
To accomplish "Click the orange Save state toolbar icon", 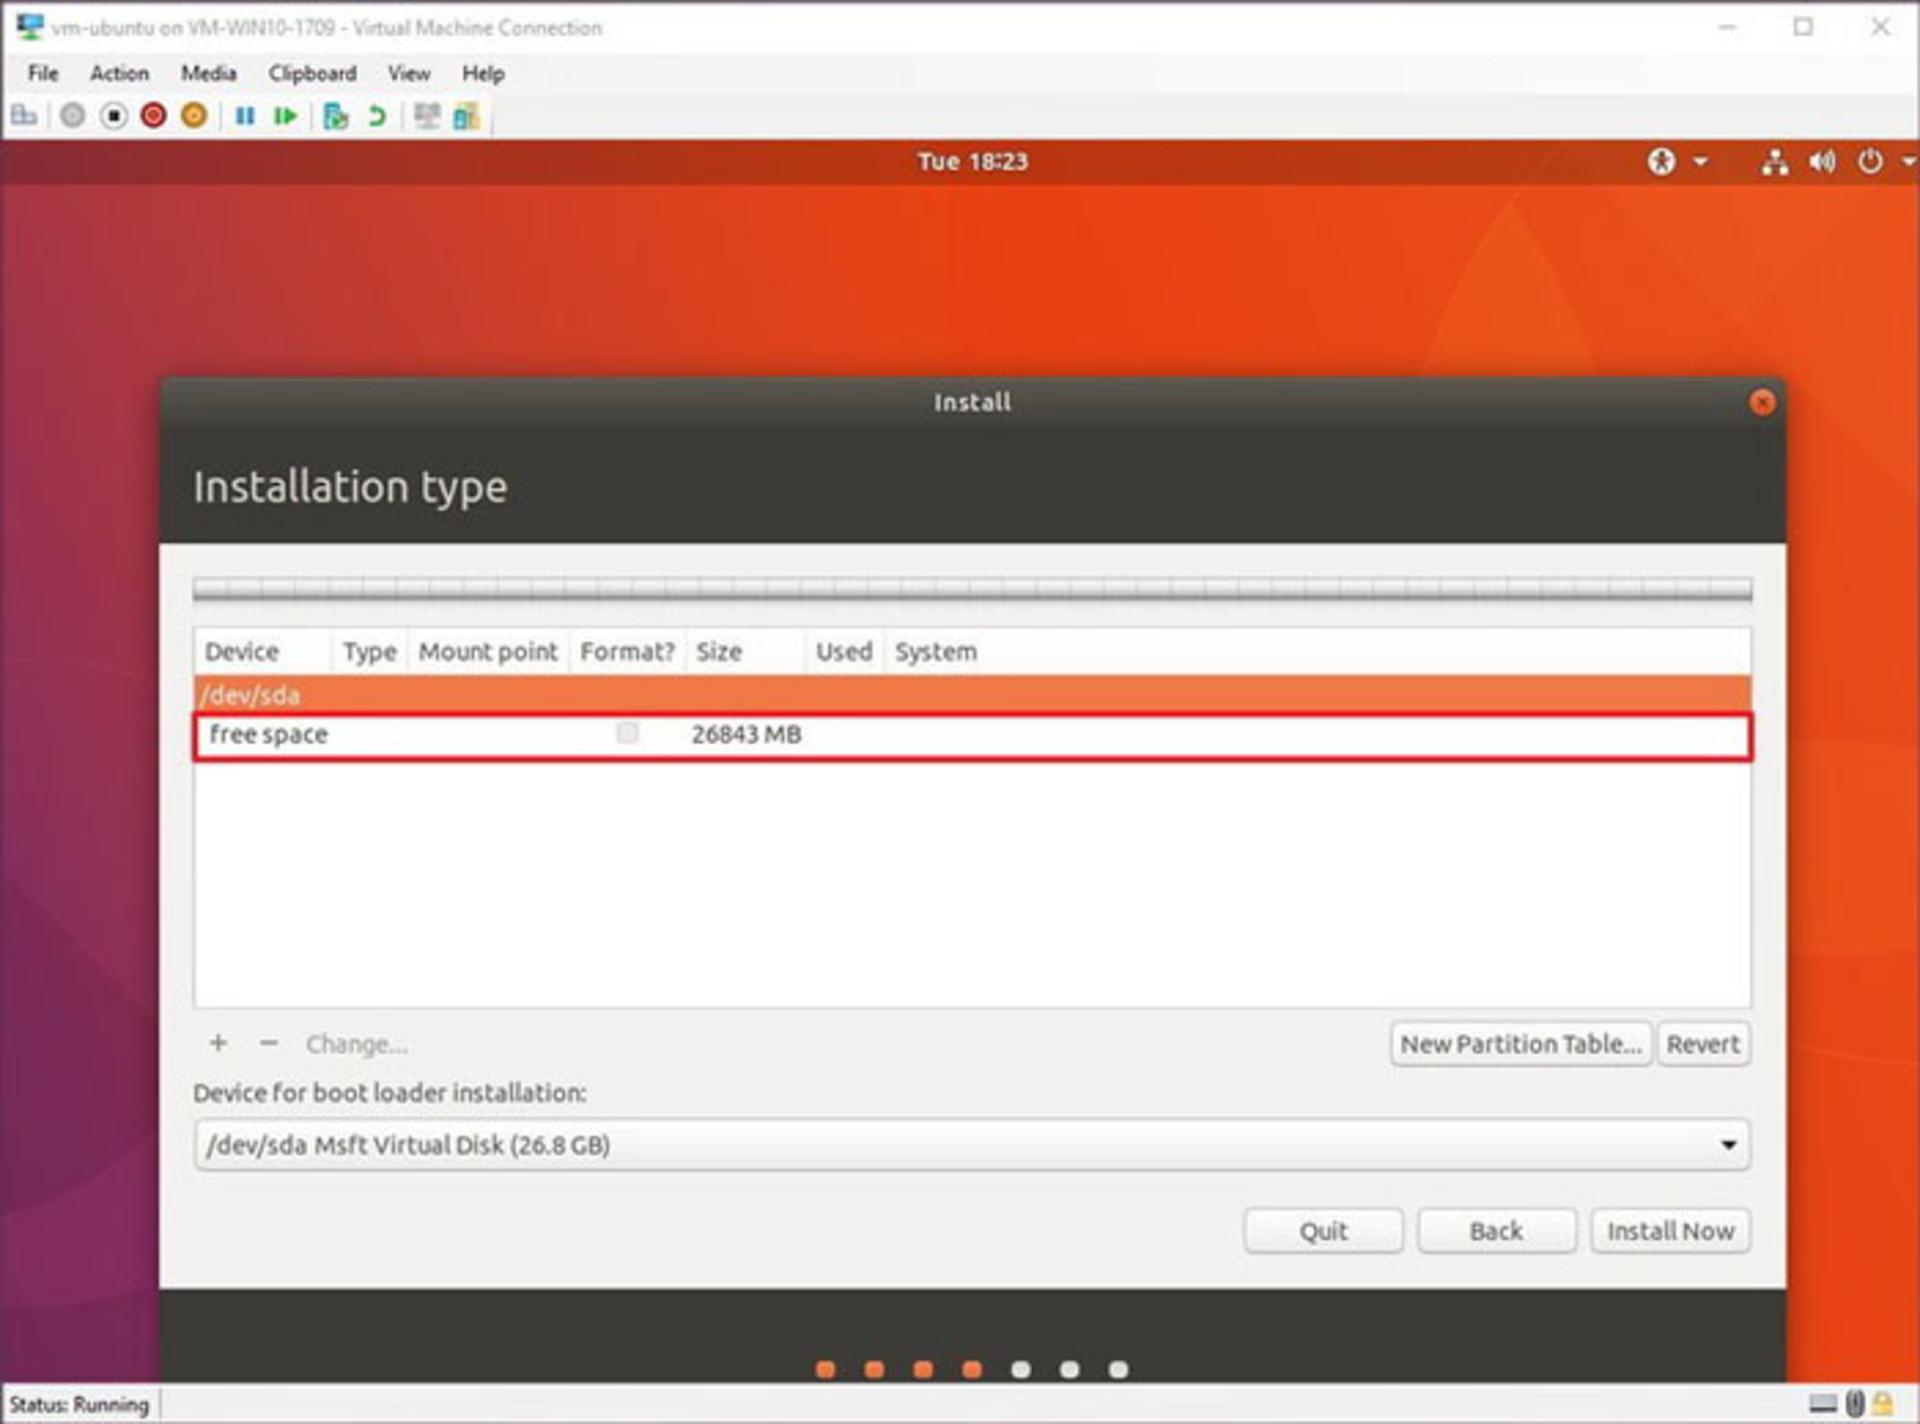I will pos(194,116).
